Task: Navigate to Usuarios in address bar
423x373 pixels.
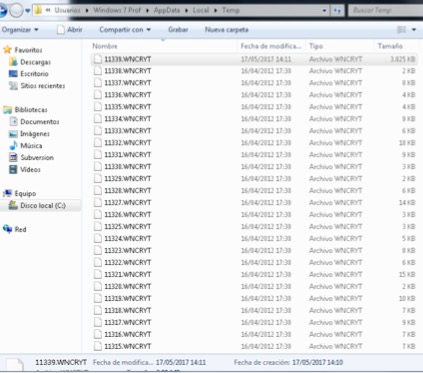Action: click(x=67, y=10)
